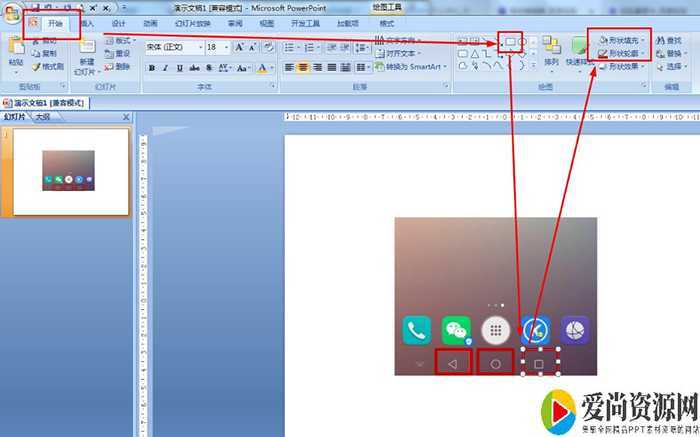Viewport: 700px width, 437px height.
Task: Toggle italic formatting
Action: tap(165, 68)
